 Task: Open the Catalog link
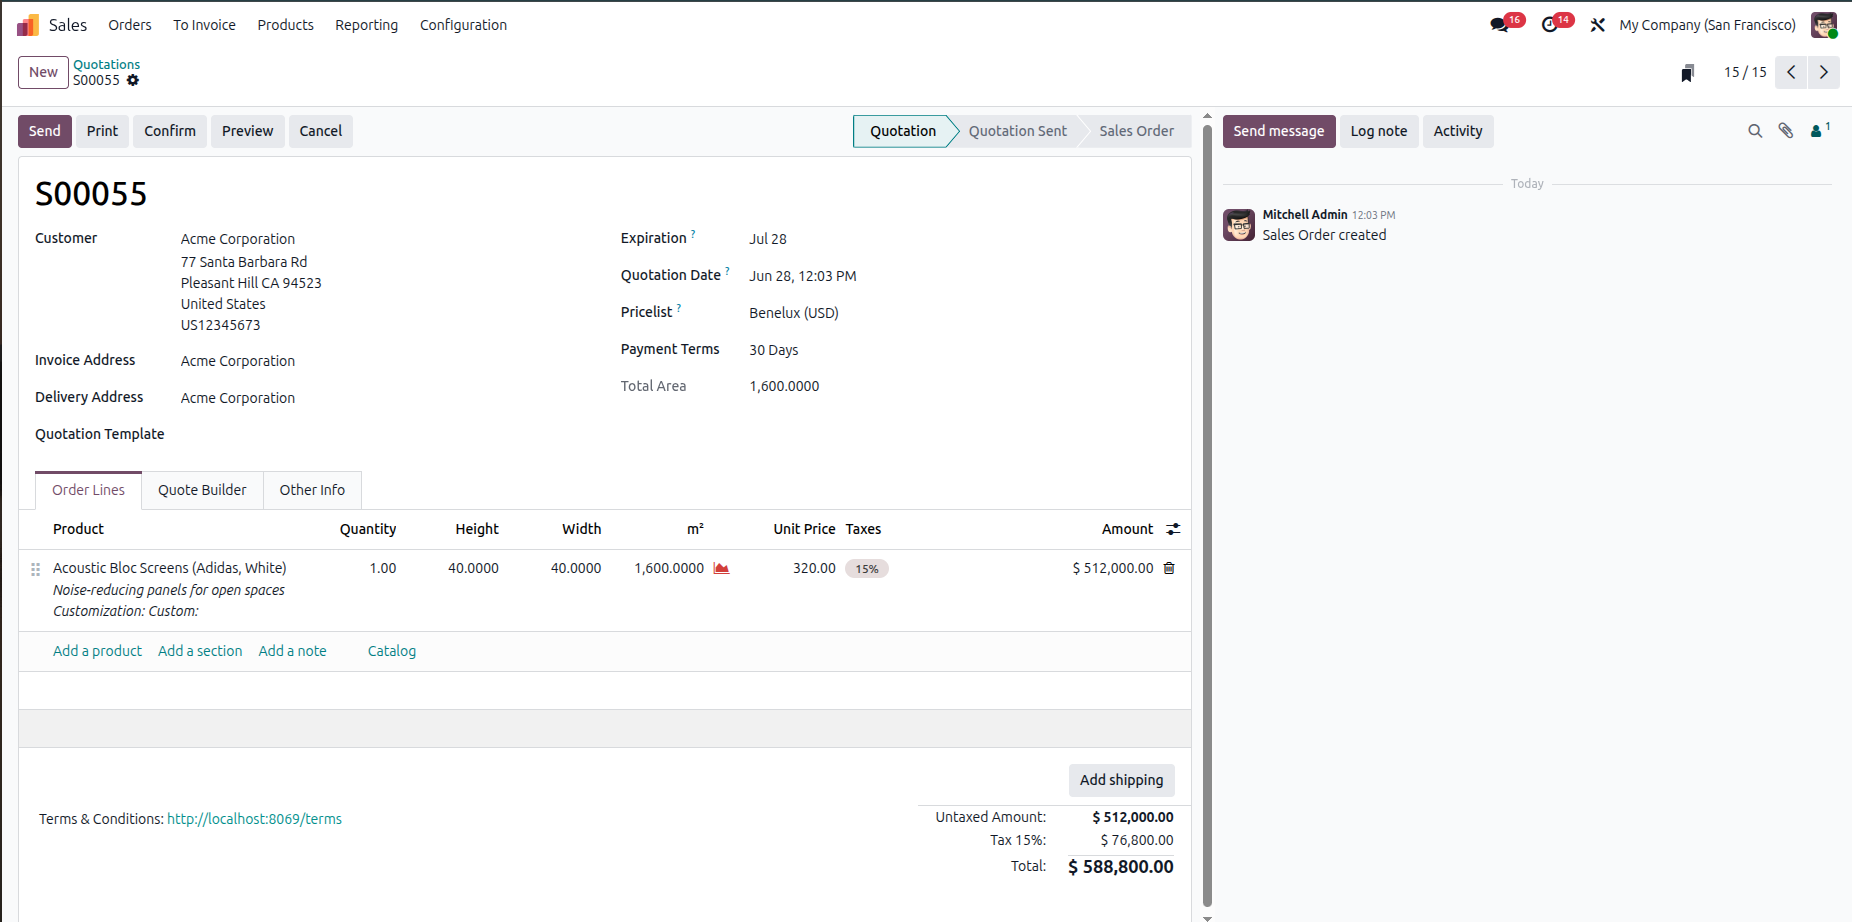[392, 651]
